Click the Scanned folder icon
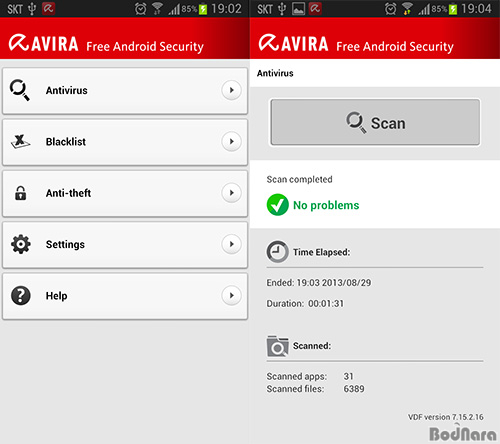 coord(277,346)
